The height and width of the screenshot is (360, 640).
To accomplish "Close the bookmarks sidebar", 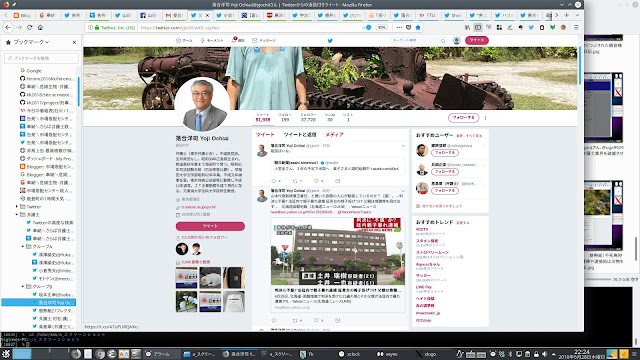I will coord(74,42).
